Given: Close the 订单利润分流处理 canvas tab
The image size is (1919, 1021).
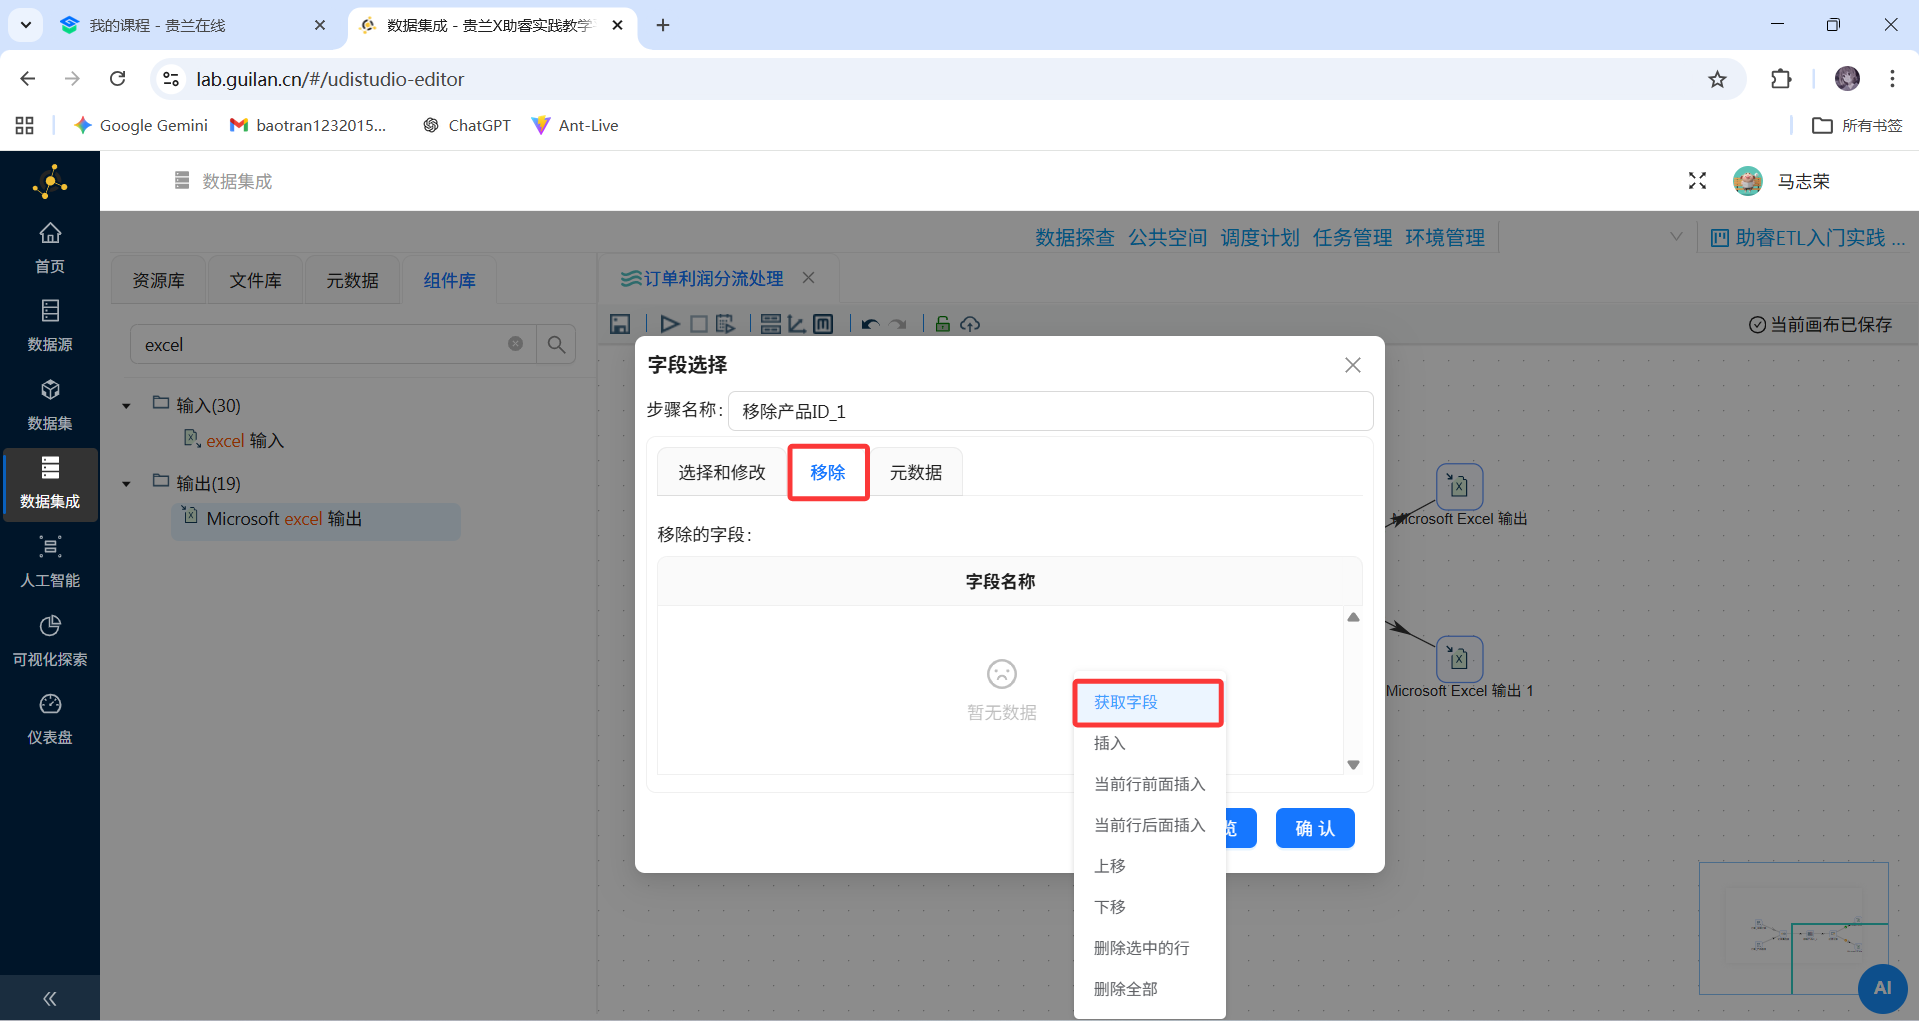Looking at the screenshot, I should coord(808,278).
